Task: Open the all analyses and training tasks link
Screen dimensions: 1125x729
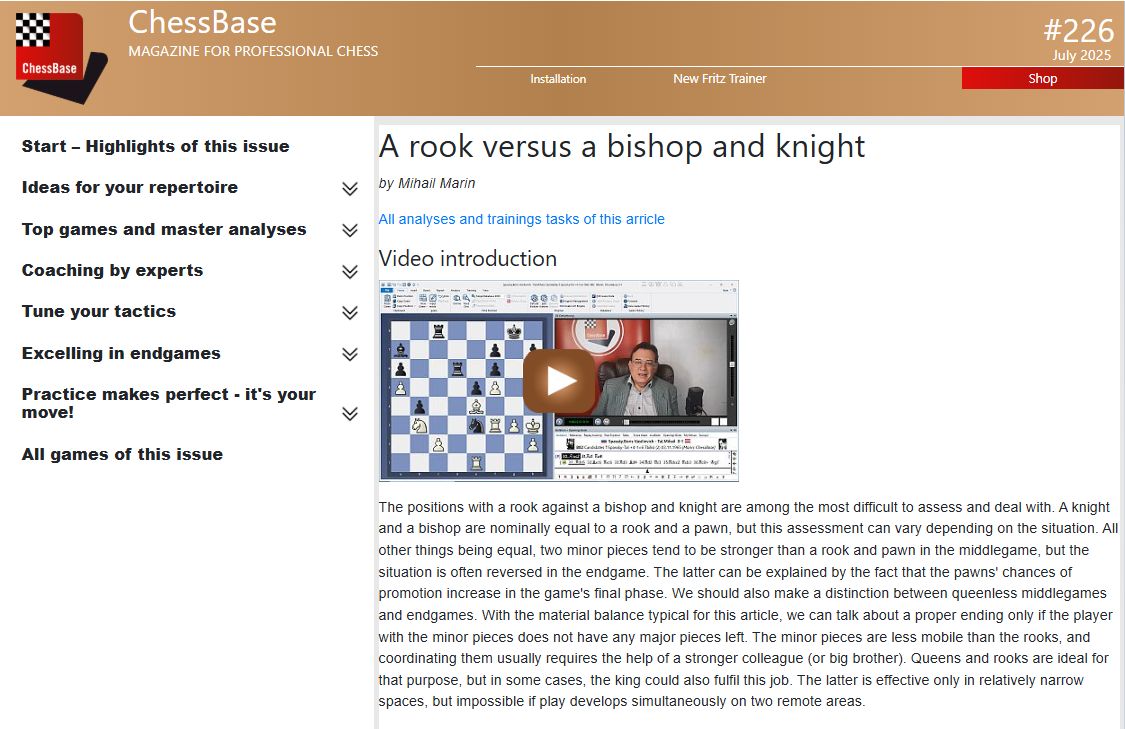Action: point(521,219)
